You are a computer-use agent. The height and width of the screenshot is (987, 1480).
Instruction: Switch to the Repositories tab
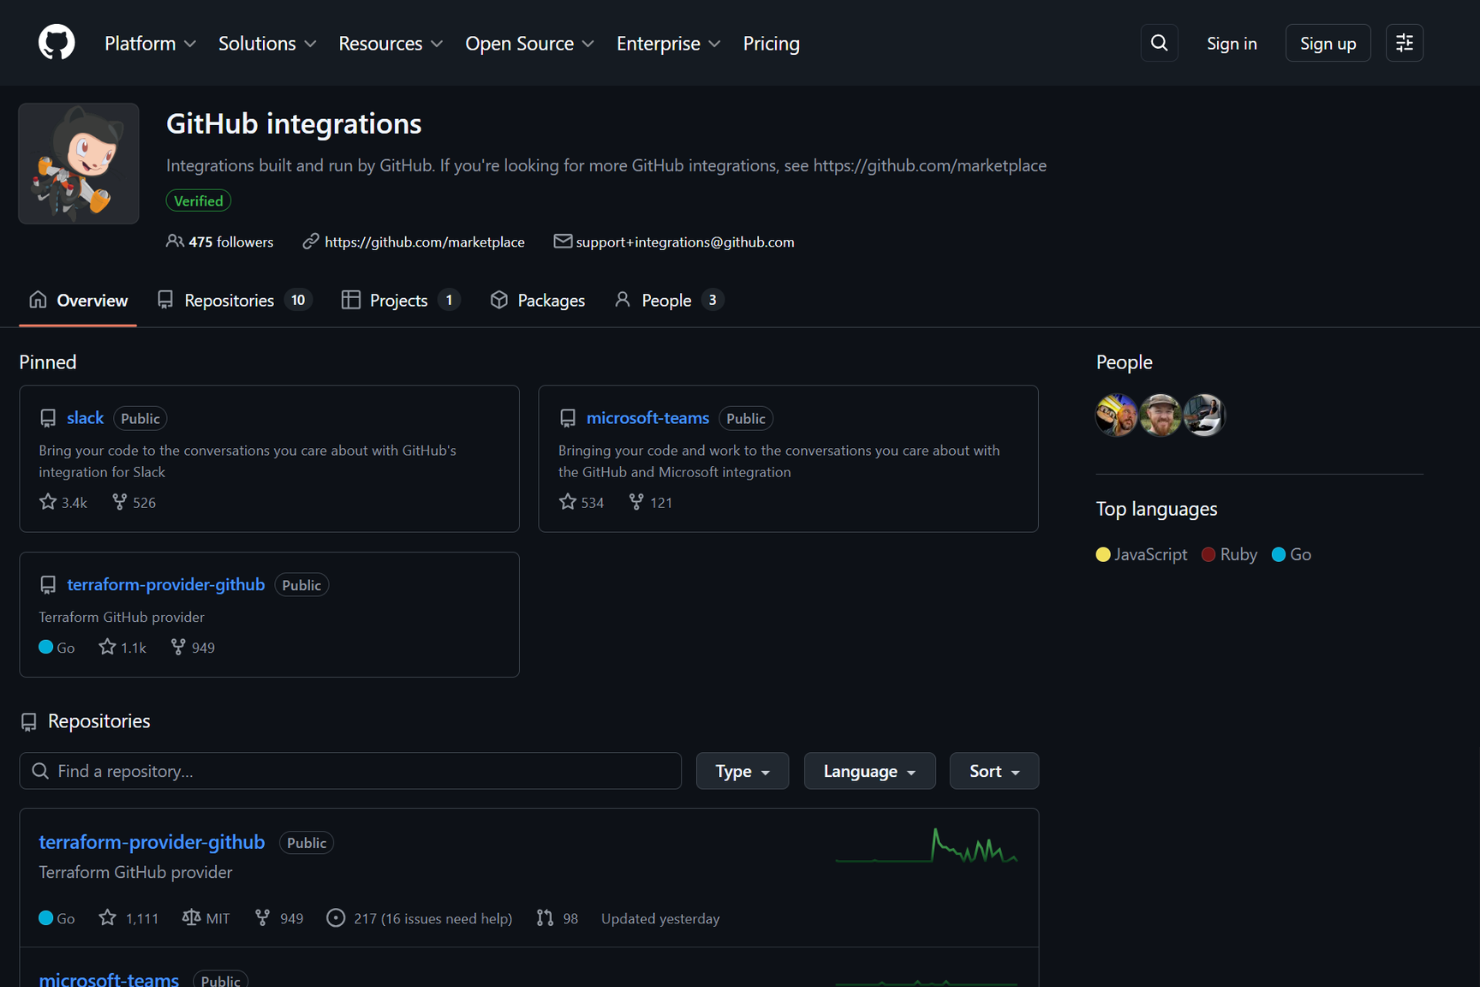coord(229,300)
